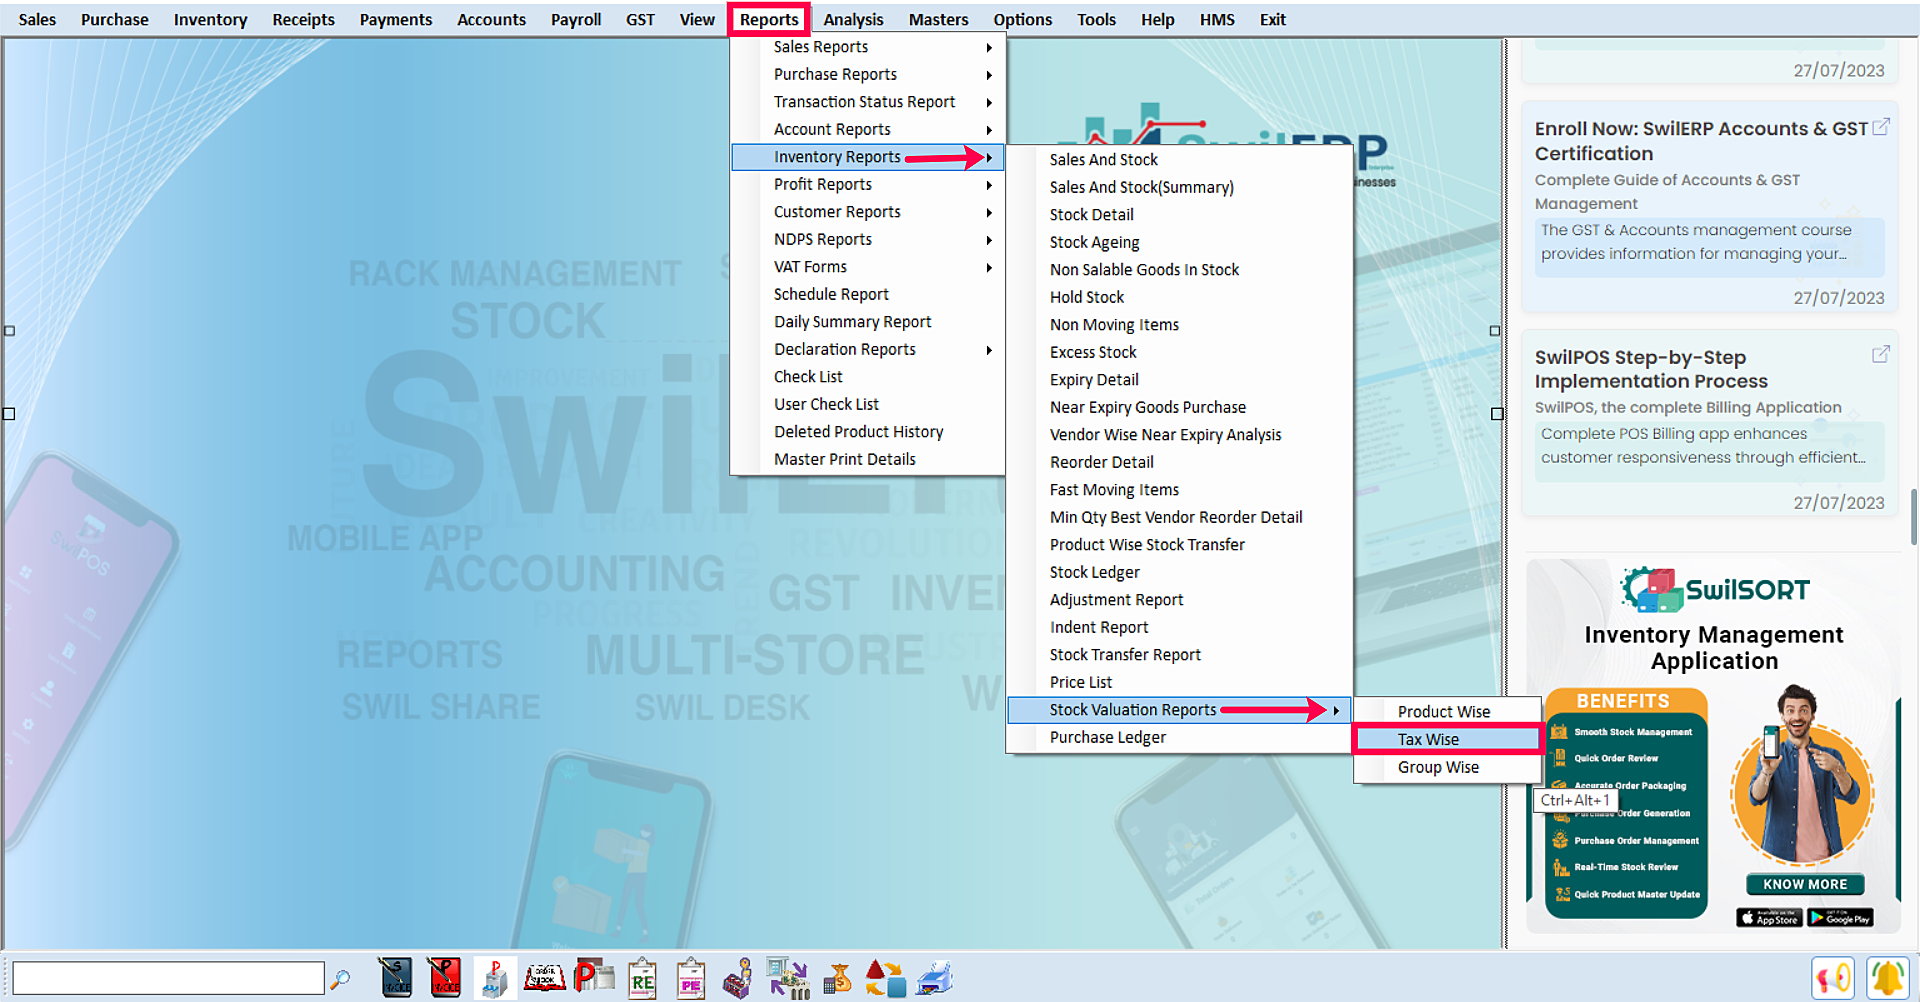
Task: Click the magnifier search icon in the bottom toolbar
Action: tap(340, 978)
